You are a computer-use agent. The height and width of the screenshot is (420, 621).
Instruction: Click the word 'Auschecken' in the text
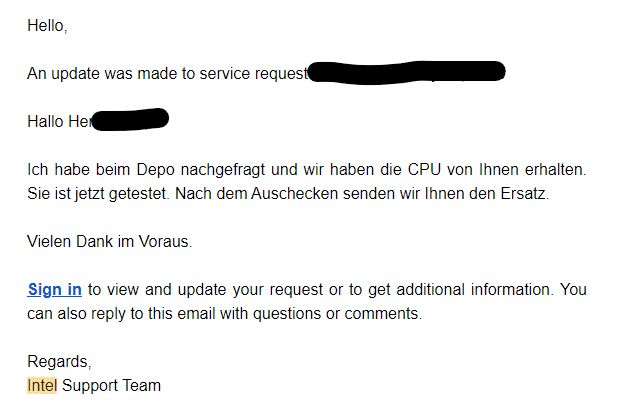coord(294,193)
